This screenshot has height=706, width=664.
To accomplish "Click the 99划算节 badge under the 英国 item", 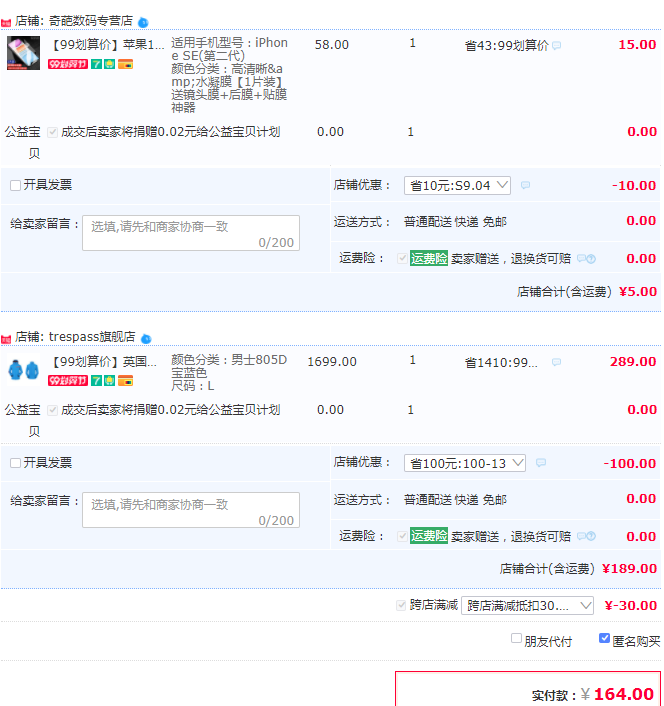I will (x=68, y=381).
